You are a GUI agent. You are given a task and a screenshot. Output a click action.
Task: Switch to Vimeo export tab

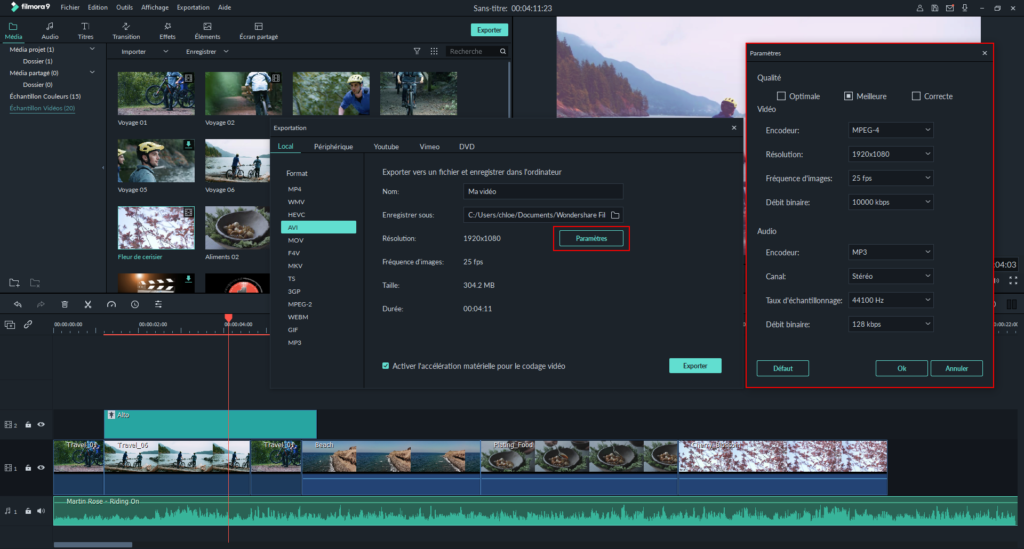click(x=429, y=147)
